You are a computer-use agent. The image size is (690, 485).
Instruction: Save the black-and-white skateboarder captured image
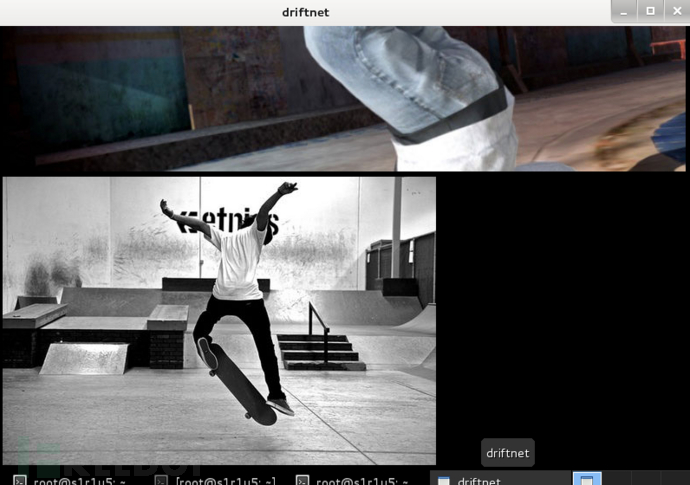coord(219,321)
